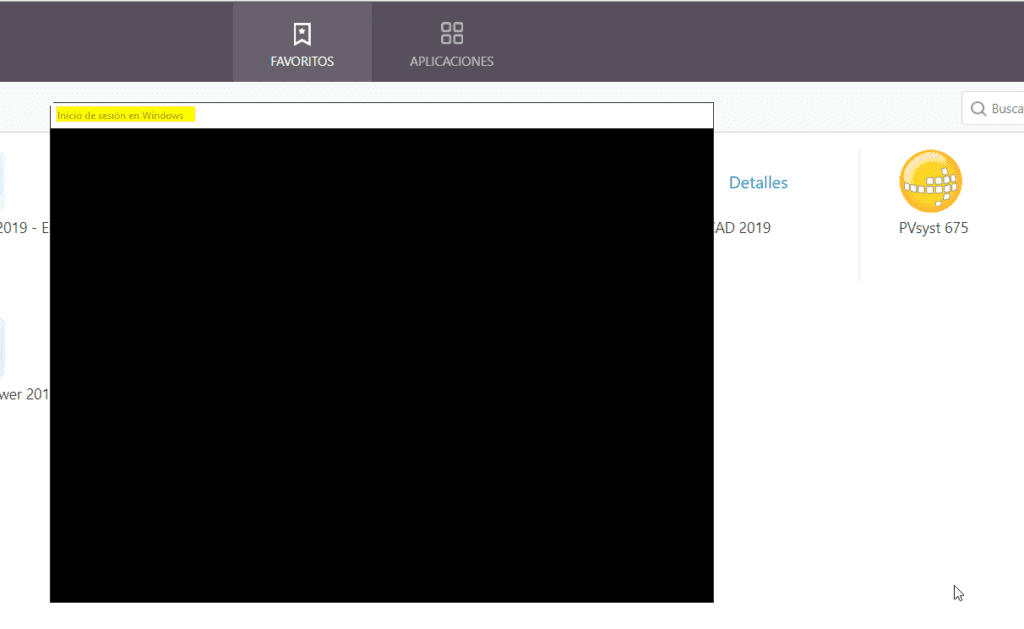1024x629 pixels.
Task: Click the yellow globe icon above PVsyst 675
Action: [932, 181]
